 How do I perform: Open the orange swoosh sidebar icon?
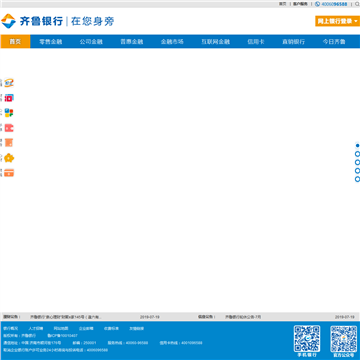point(9,82)
